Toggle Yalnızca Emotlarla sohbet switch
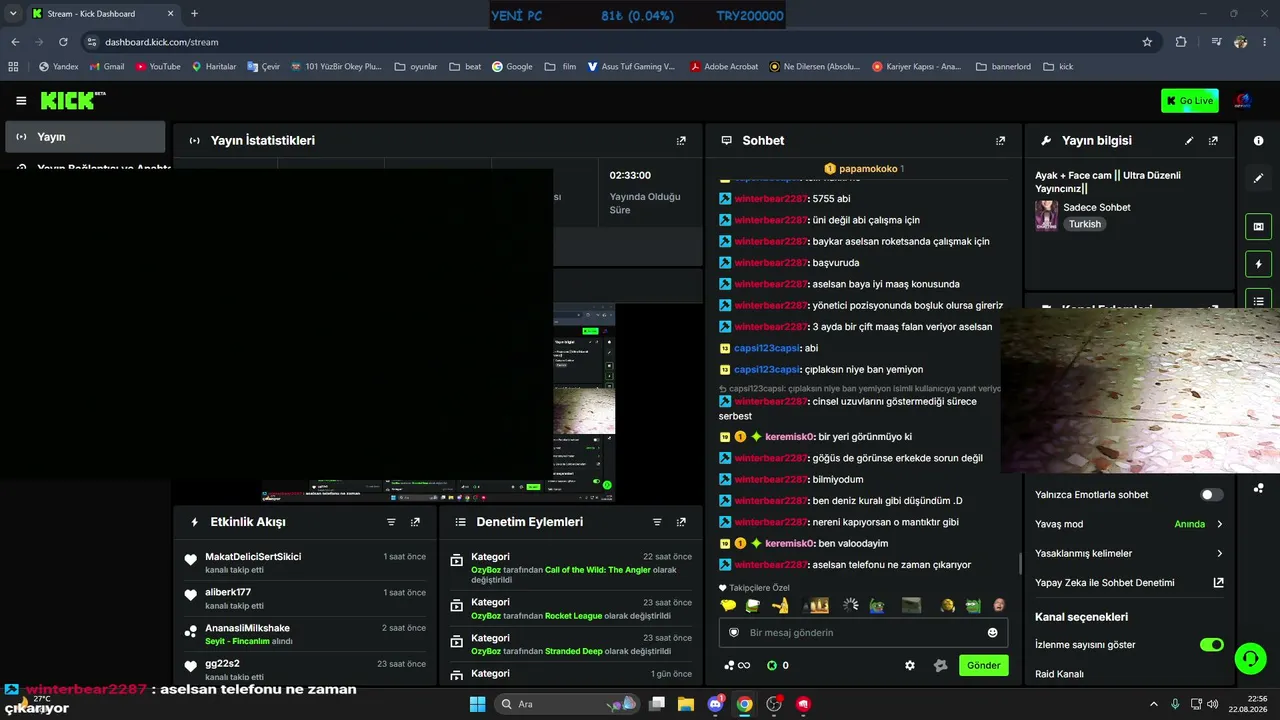 click(x=1211, y=495)
